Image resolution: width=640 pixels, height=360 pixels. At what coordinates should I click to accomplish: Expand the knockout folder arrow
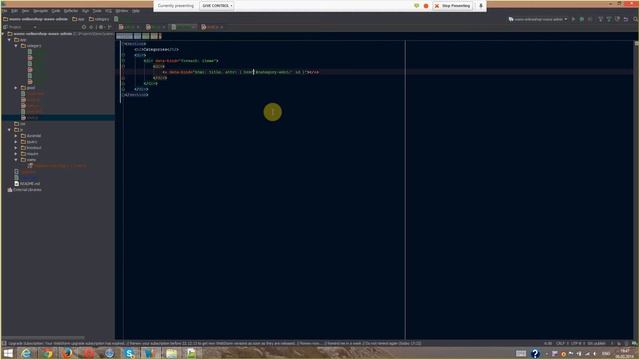16,148
